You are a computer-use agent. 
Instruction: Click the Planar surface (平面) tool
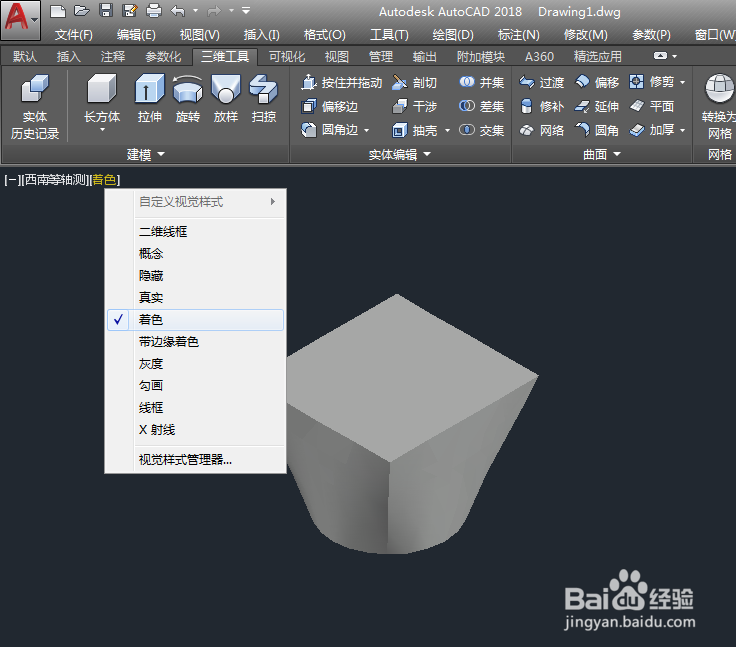click(x=652, y=107)
